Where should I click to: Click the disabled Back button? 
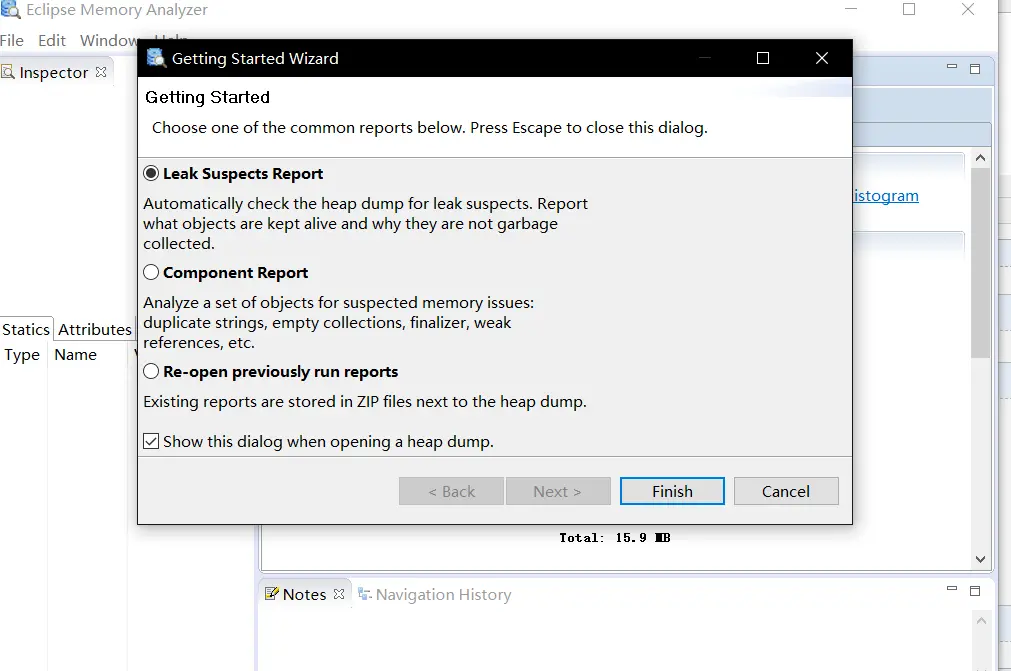pyautogui.click(x=451, y=491)
